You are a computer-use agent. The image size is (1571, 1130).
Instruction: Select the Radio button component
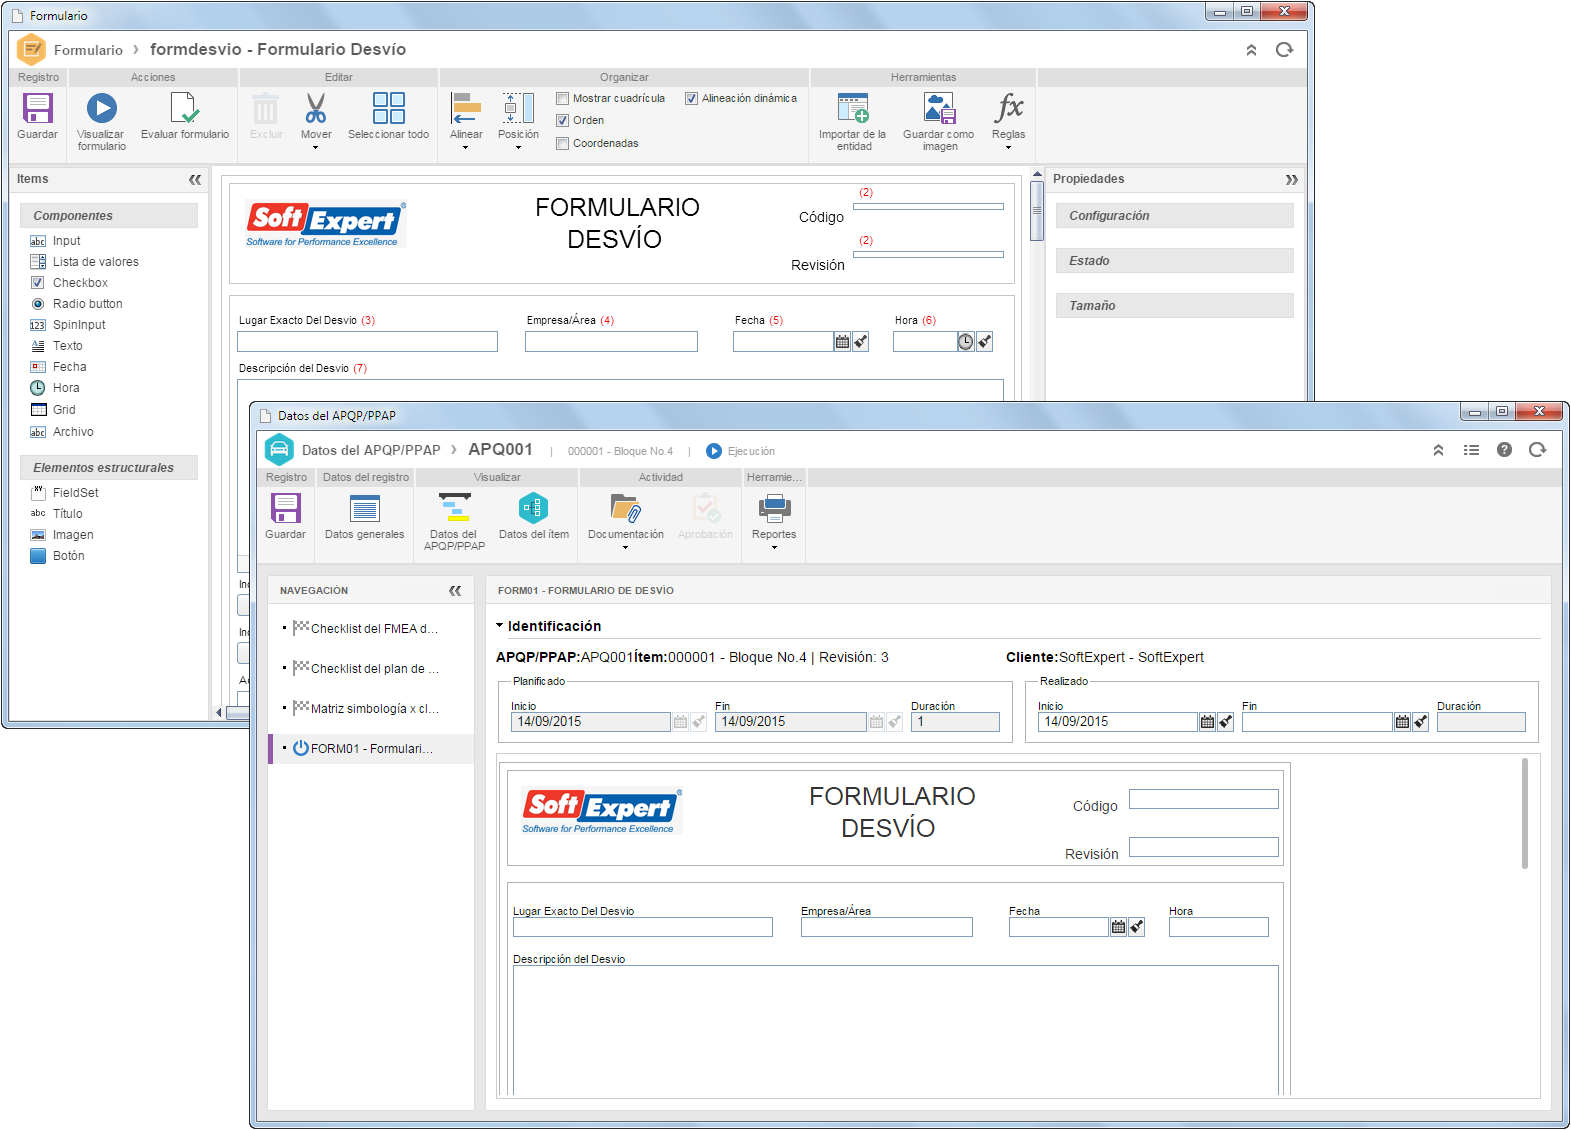(x=77, y=304)
